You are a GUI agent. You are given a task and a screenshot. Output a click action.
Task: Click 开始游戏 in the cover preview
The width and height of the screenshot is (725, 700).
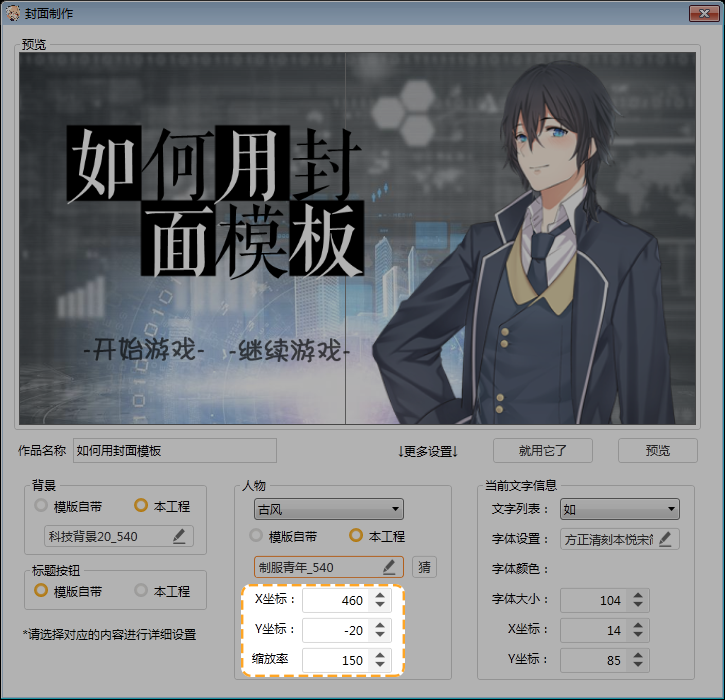coord(144,353)
